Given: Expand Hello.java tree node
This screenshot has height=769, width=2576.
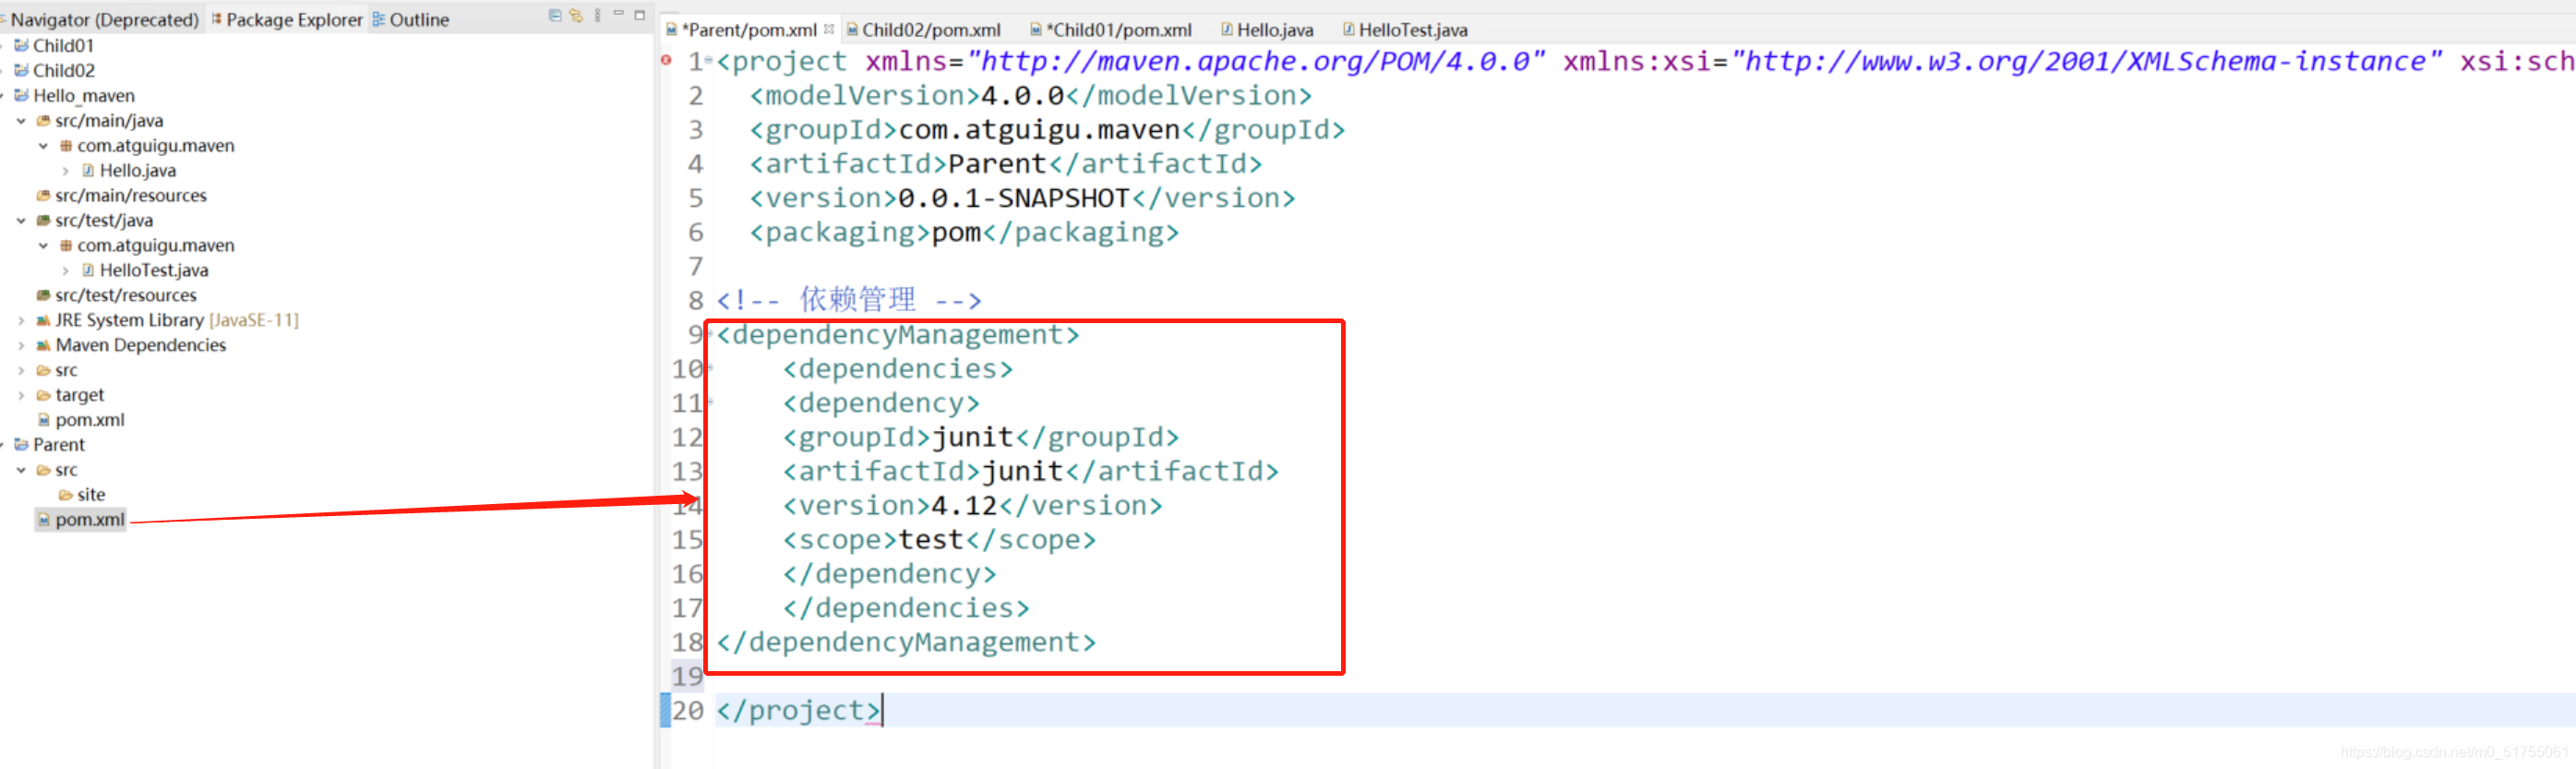Looking at the screenshot, I should (65, 170).
